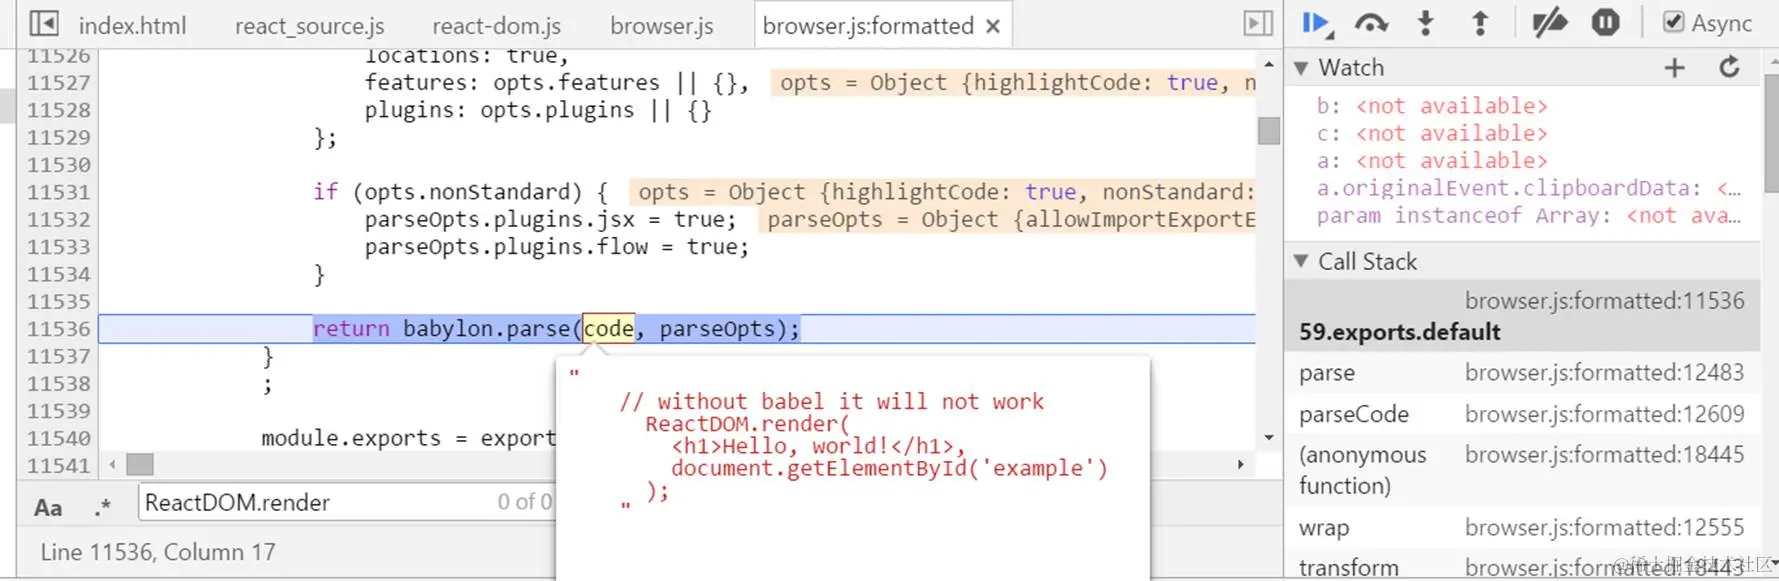Select the transform call stack frame

click(x=1522, y=567)
